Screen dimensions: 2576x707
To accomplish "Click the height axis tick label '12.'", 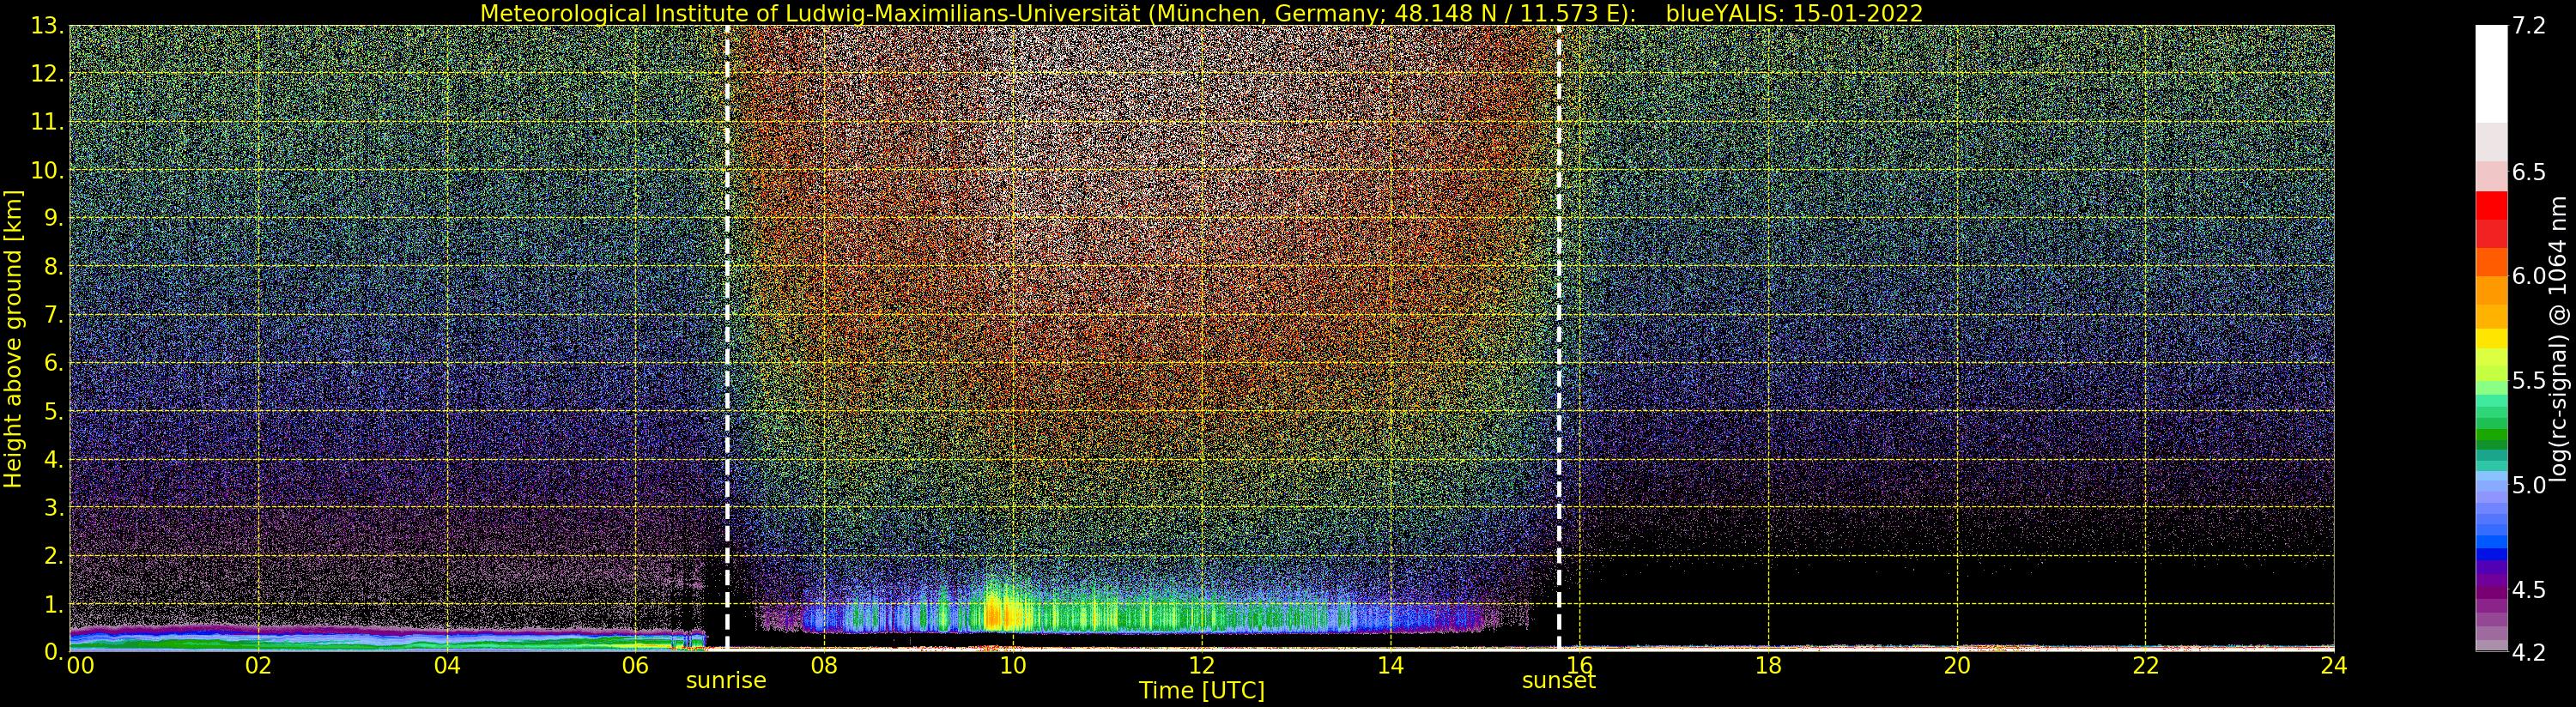I will [48, 74].
